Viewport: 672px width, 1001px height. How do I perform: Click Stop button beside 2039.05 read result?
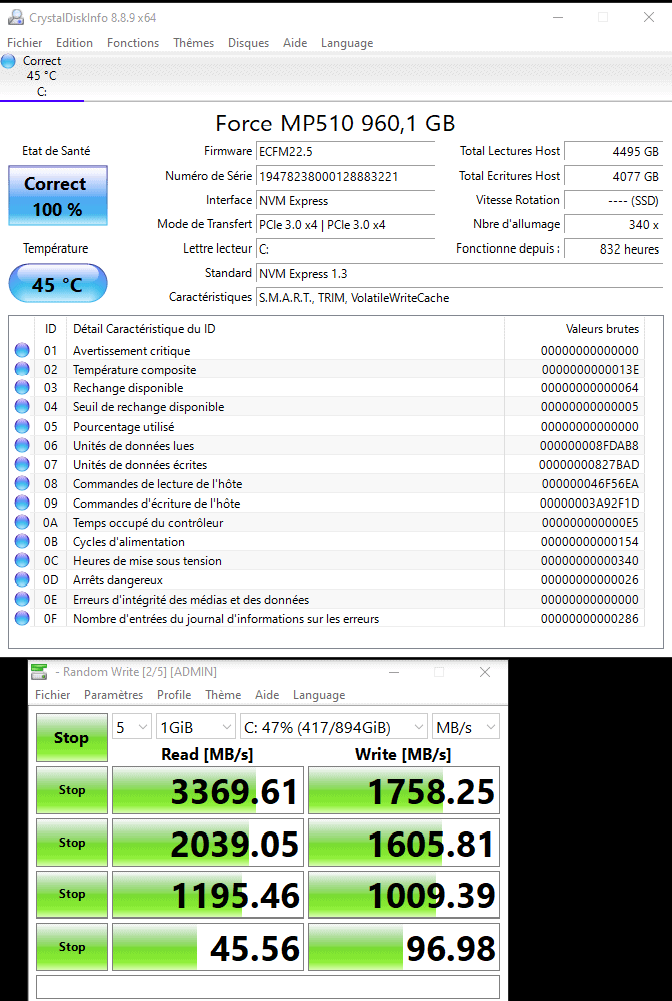(71, 843)
